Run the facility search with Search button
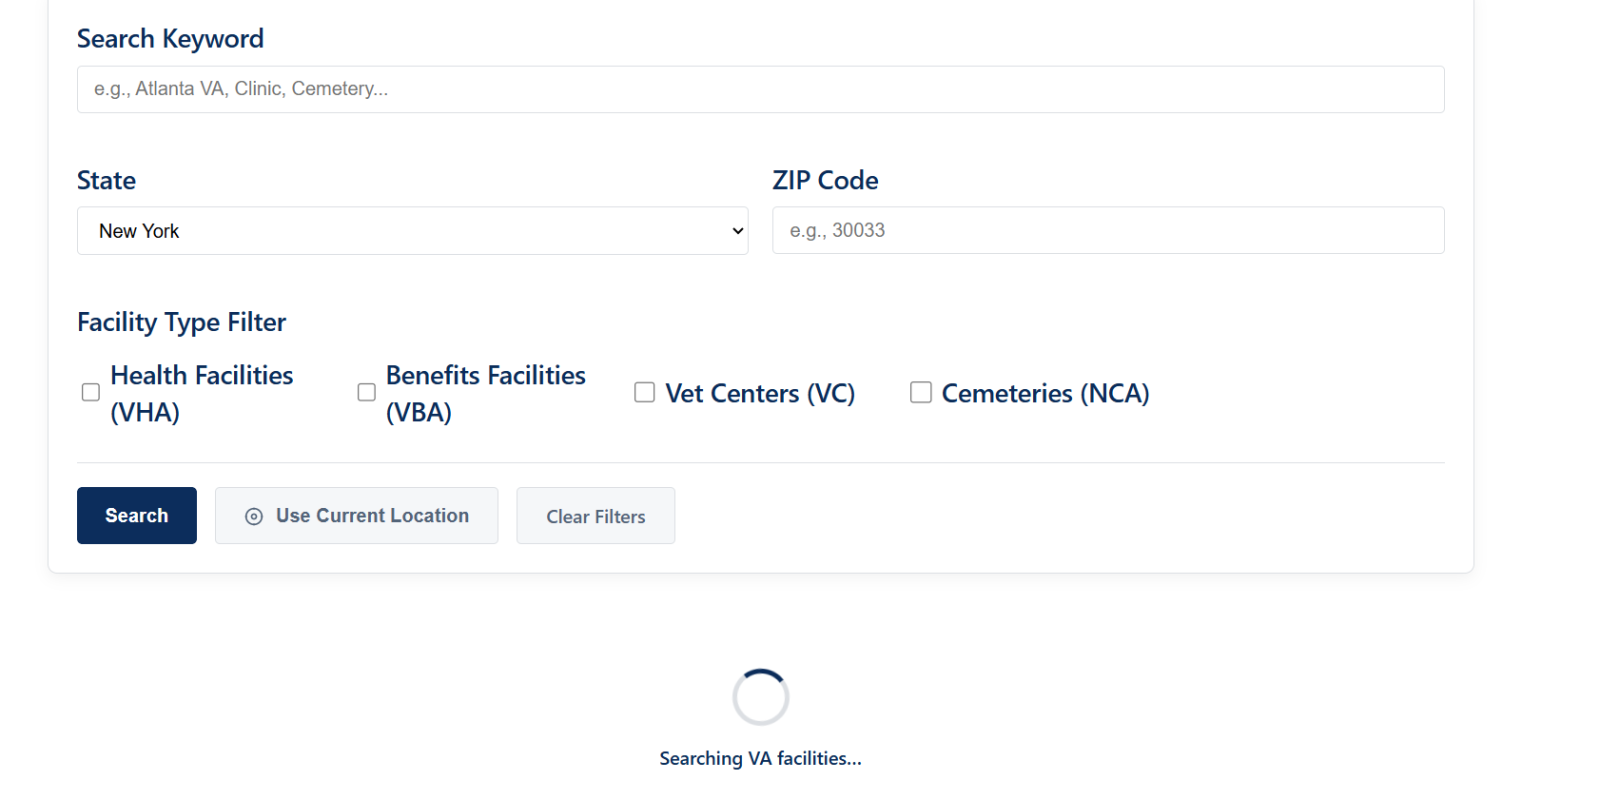1600x800 pixels. pyautogui.click(x=137, y=516)
